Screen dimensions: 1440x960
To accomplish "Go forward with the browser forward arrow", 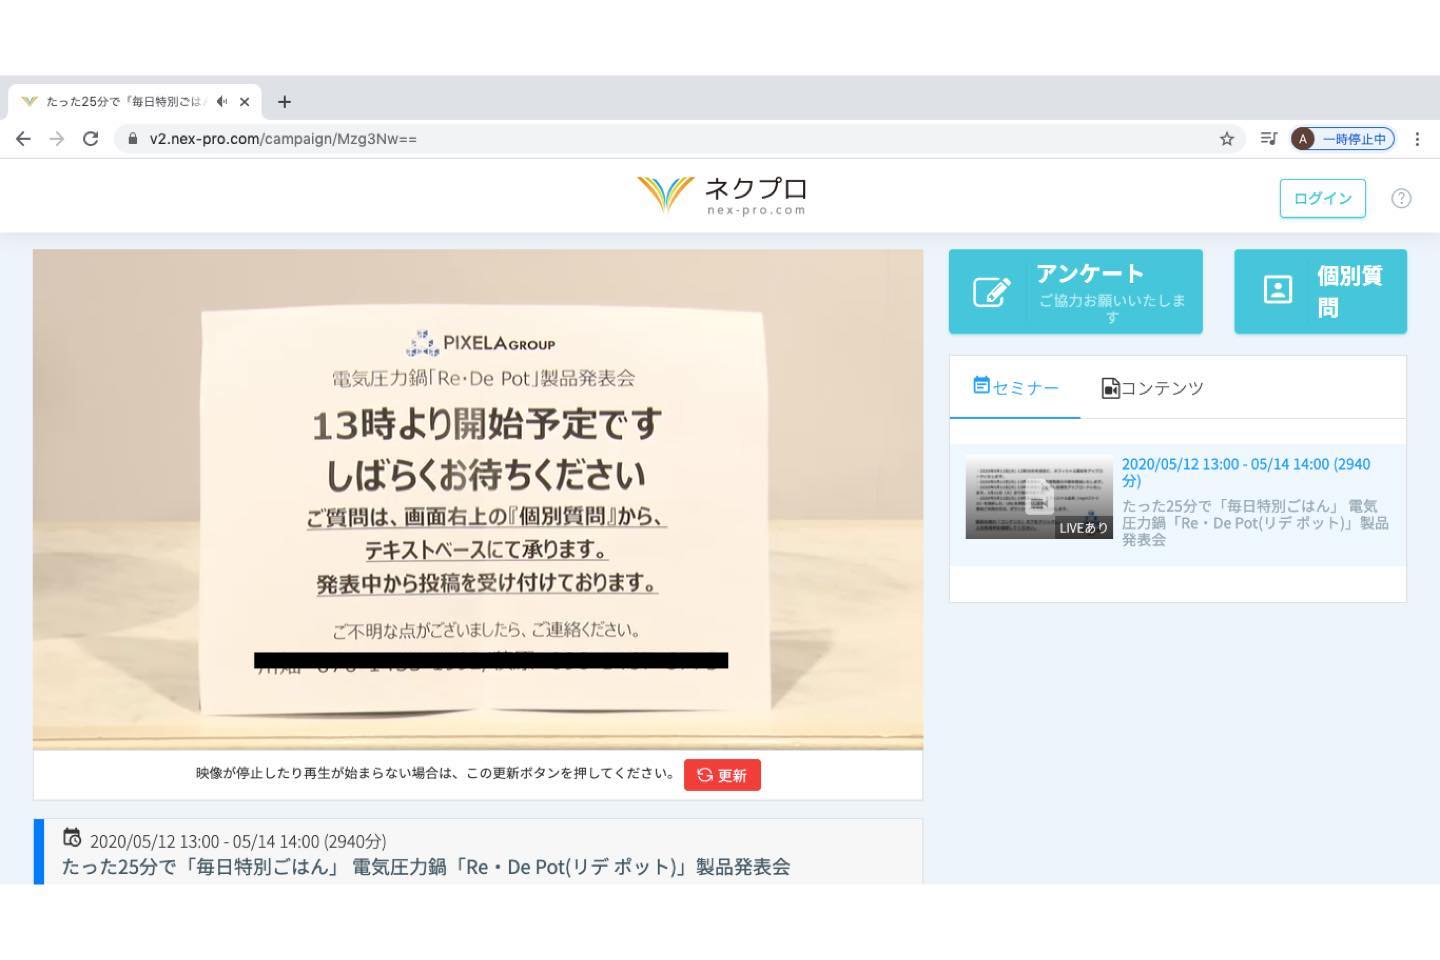I will (x=57, y=139).
